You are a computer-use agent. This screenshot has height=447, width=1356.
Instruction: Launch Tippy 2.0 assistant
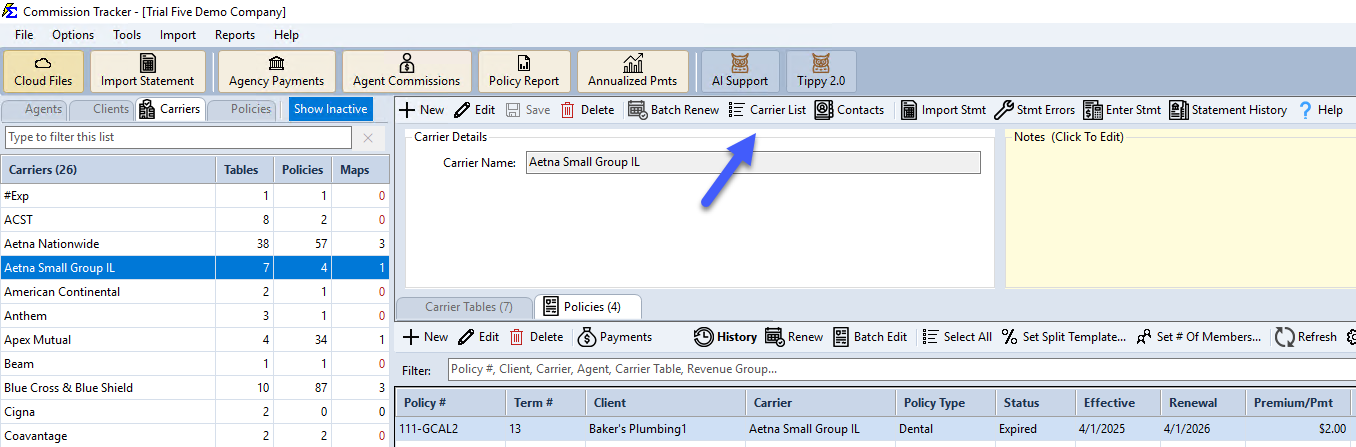point(821,71)
